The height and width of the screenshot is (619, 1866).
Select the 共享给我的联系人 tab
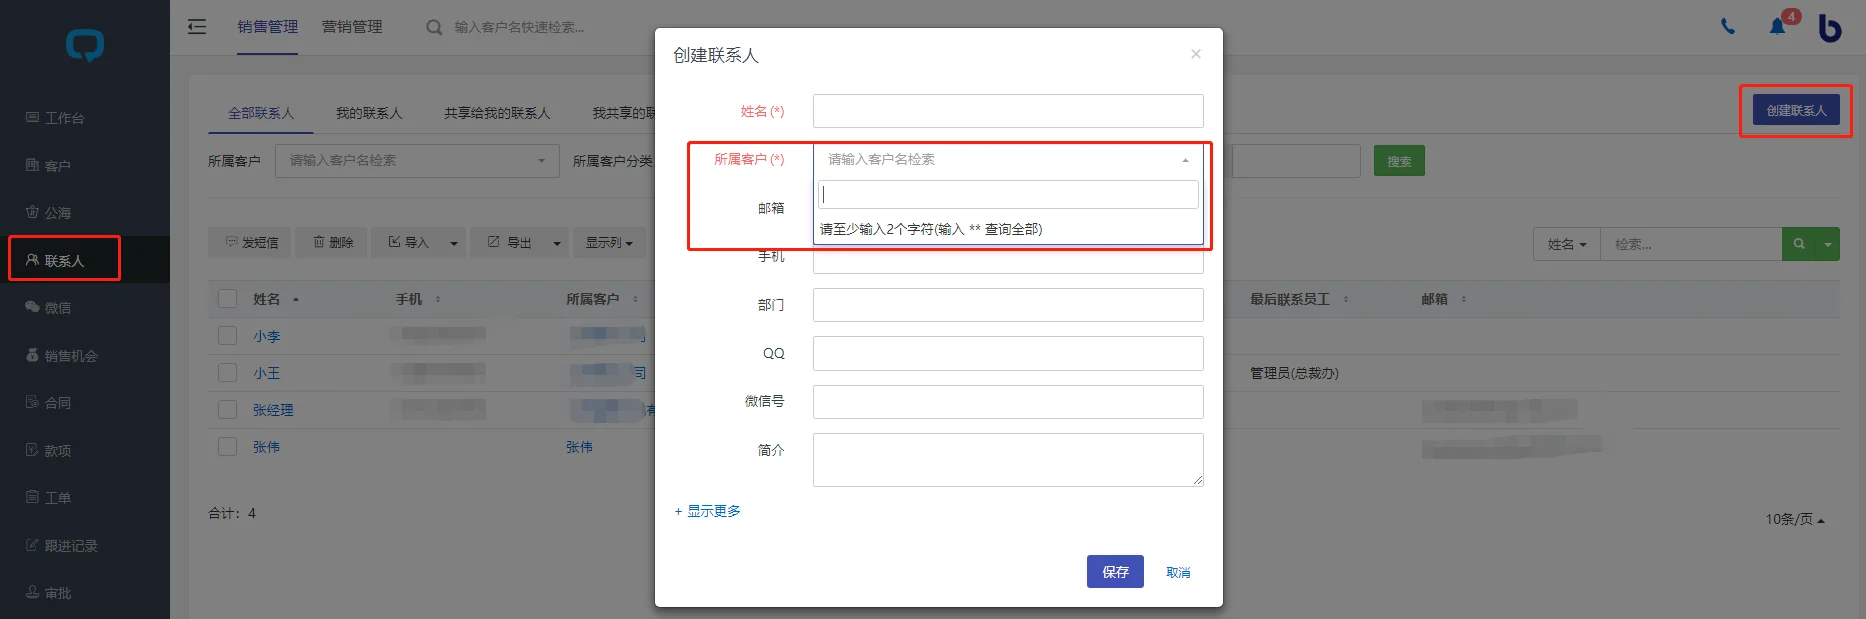click(x=497, y=113)
